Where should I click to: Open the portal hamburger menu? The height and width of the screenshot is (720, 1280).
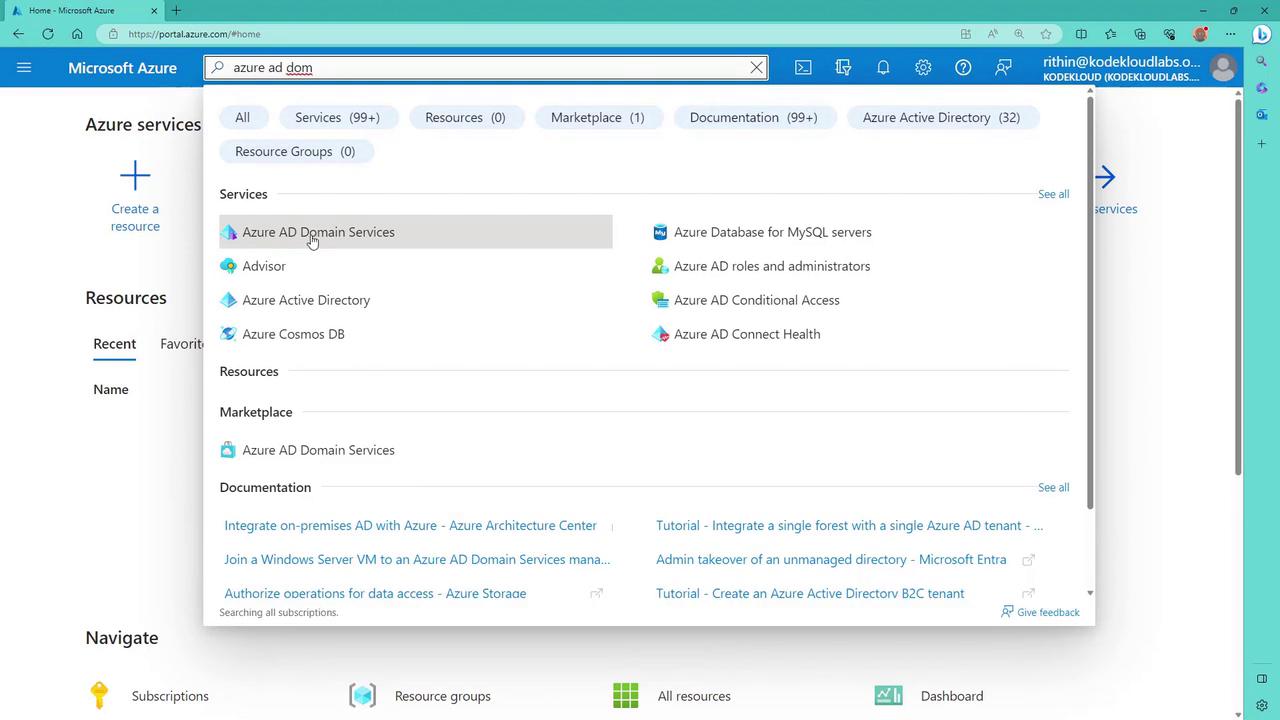tap(24, 67)
